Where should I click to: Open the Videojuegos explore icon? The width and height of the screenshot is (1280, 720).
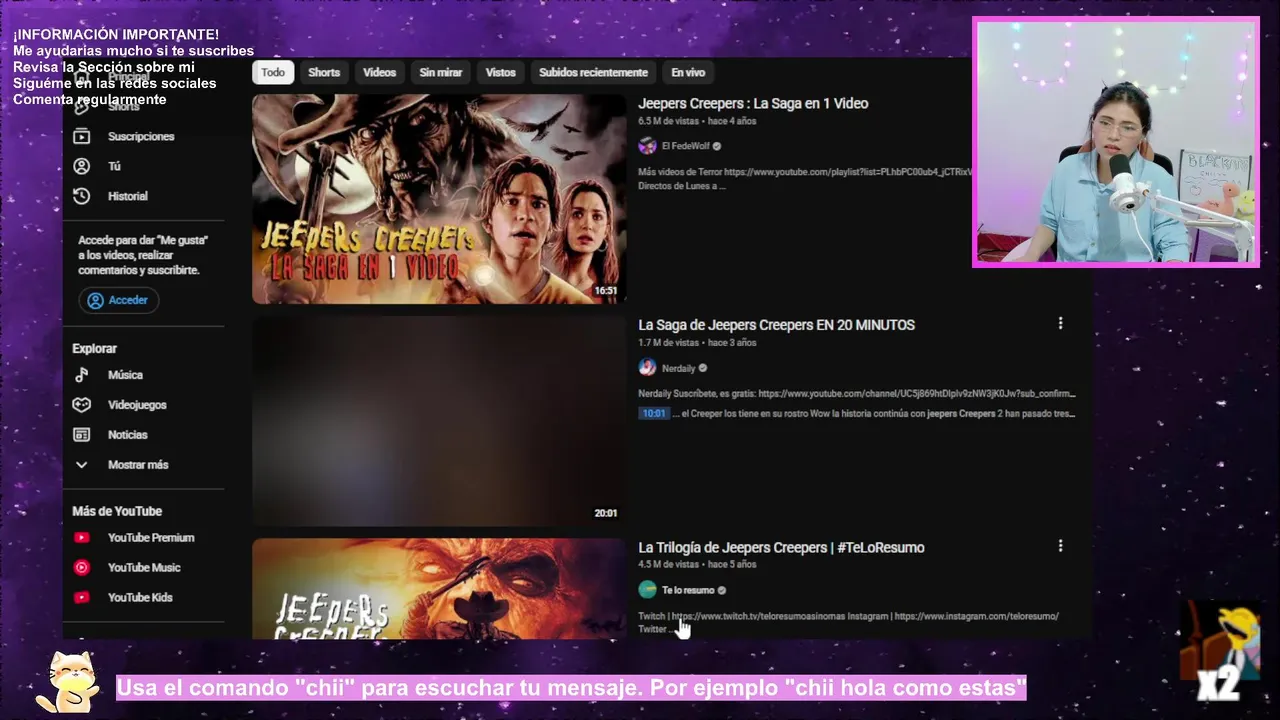coord(82,405)
